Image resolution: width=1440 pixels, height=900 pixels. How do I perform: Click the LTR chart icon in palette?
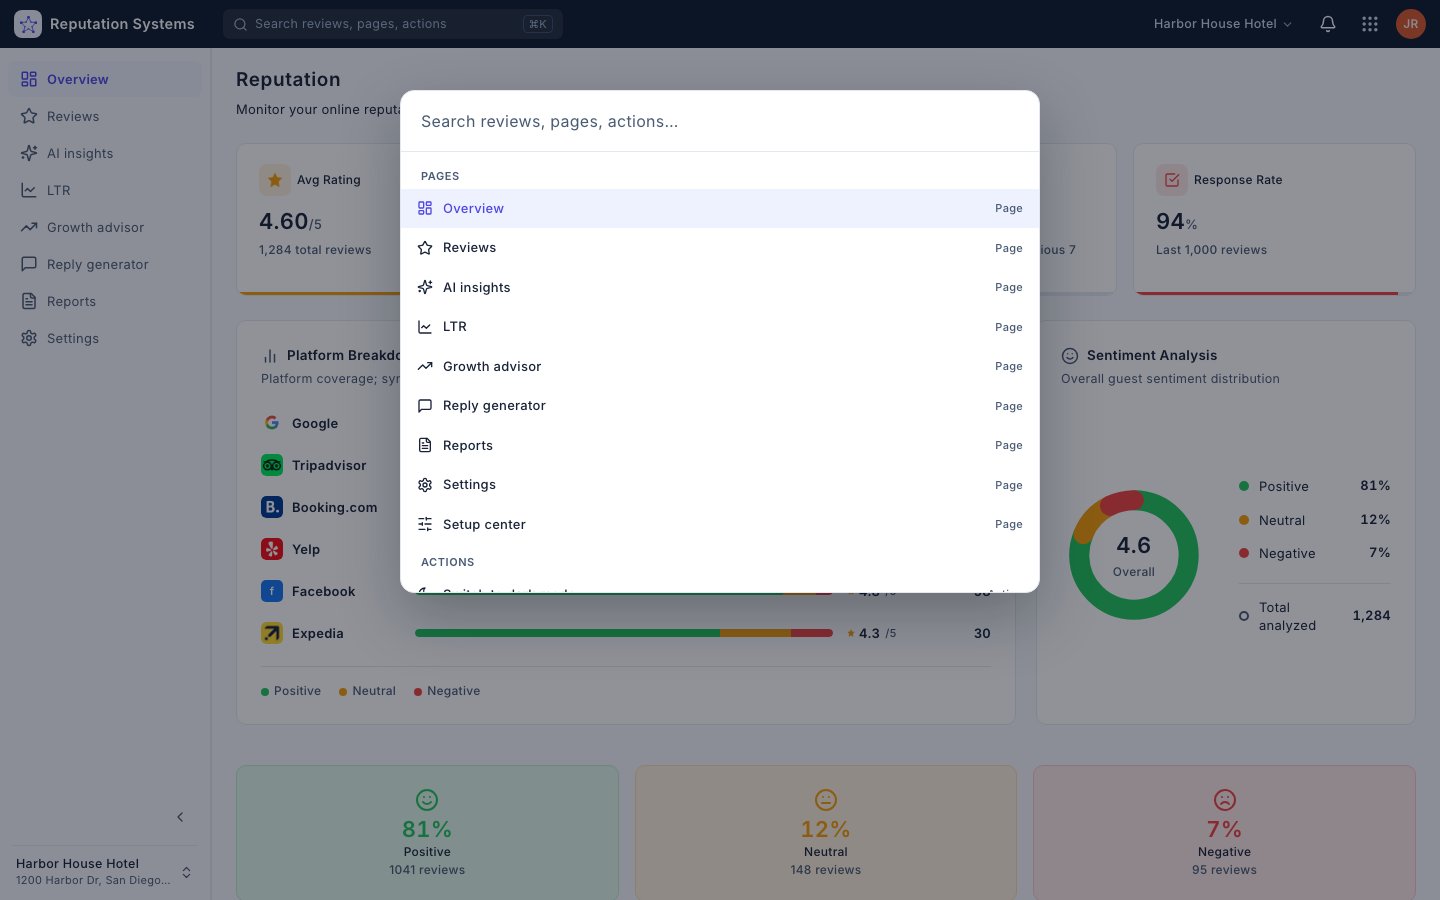tap(425, 327)
